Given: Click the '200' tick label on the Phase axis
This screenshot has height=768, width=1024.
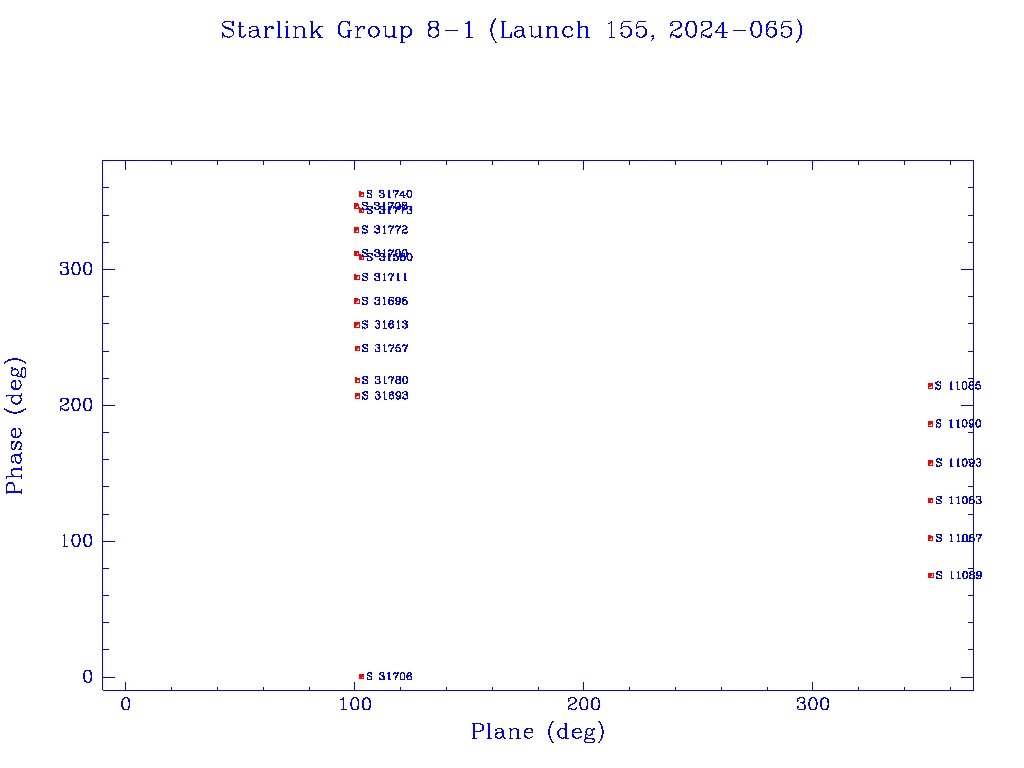Looking at the screenshot, I should coord(76,405).
